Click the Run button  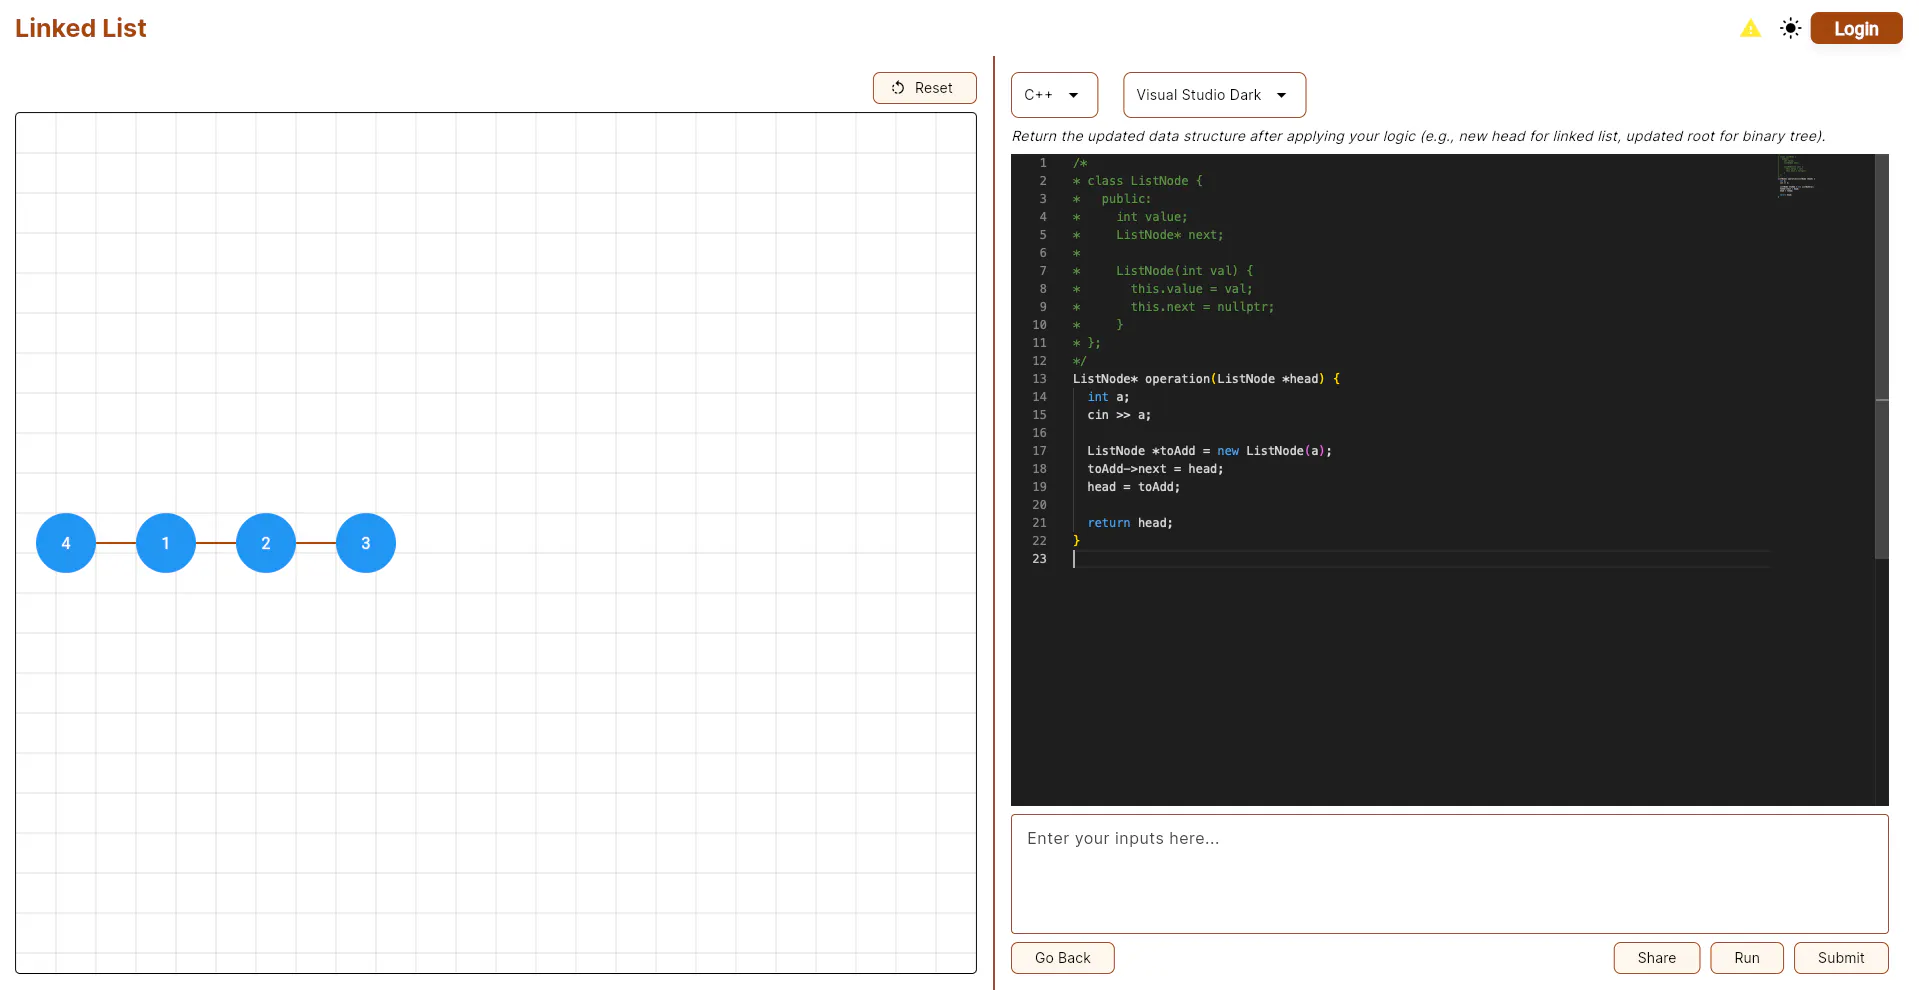(x=1747, y=958)
